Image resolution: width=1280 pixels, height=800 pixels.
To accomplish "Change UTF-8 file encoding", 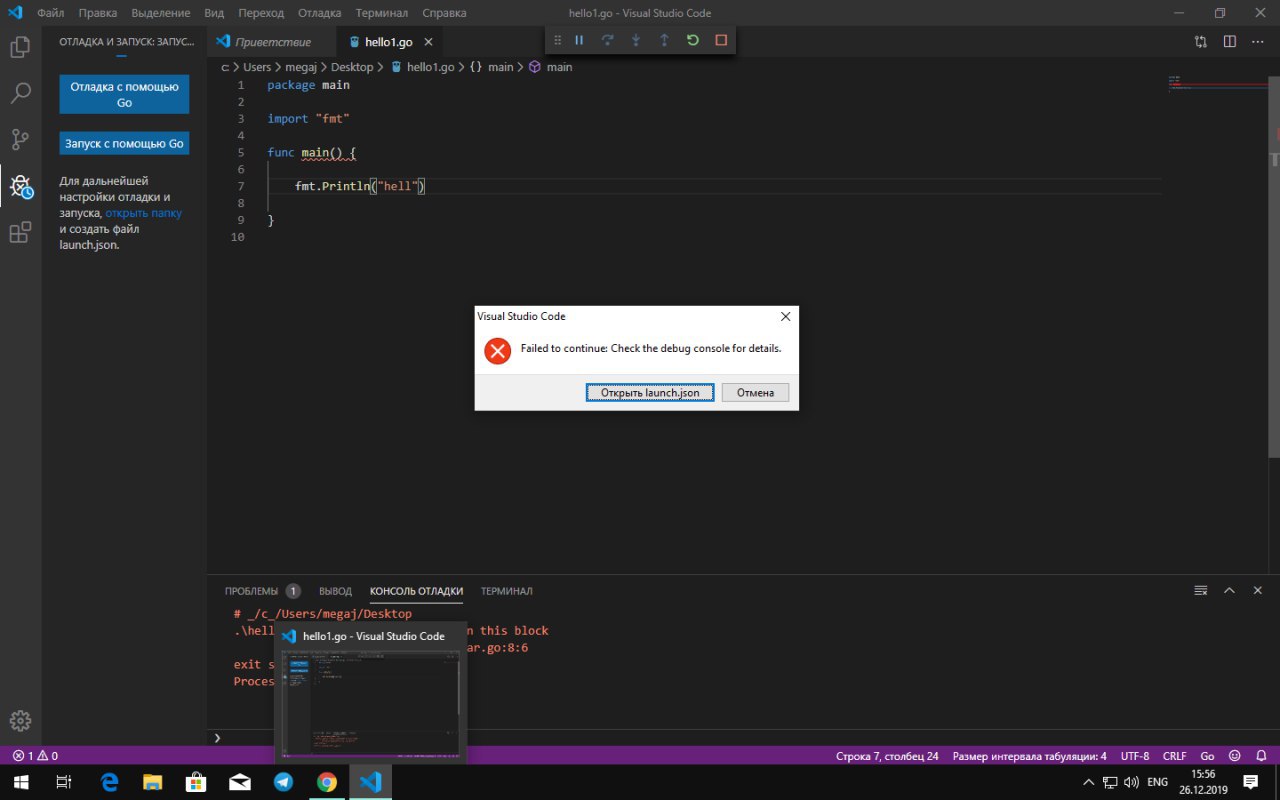I will 1135,756.
